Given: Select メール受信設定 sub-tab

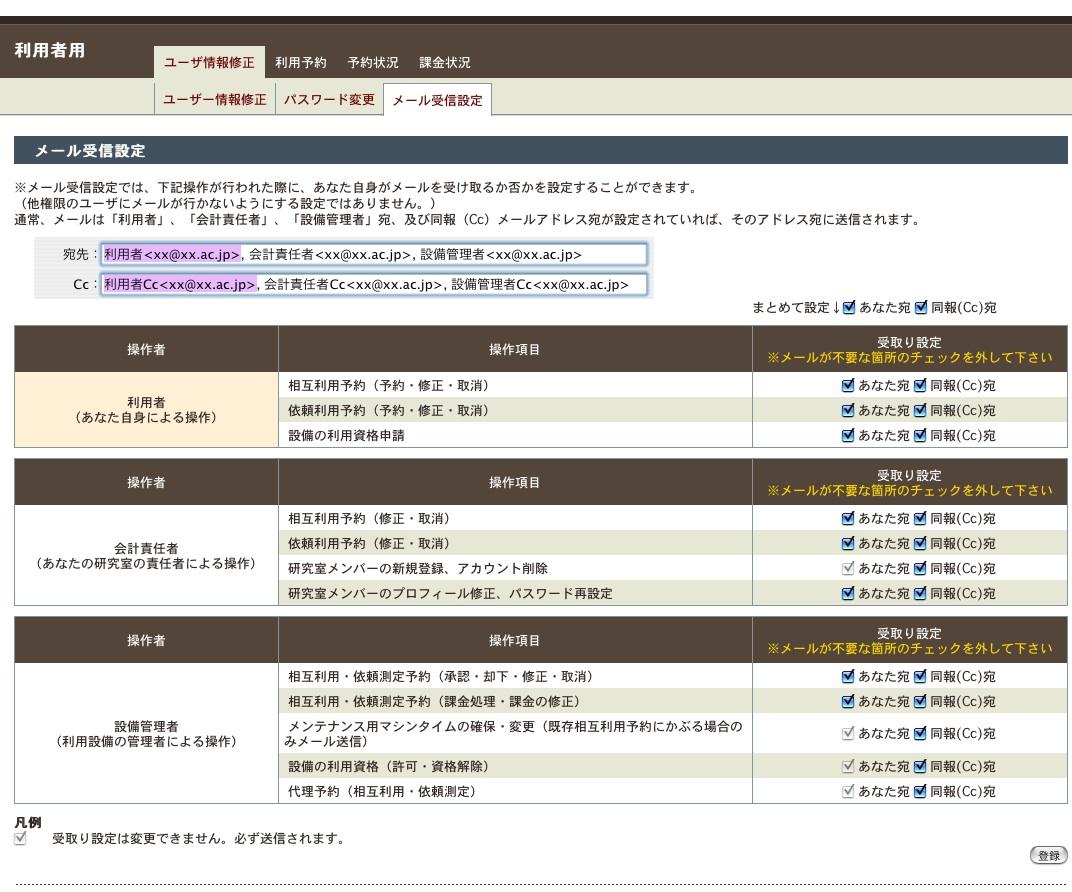Looking at the screenshot, I should tap(437, 101).
